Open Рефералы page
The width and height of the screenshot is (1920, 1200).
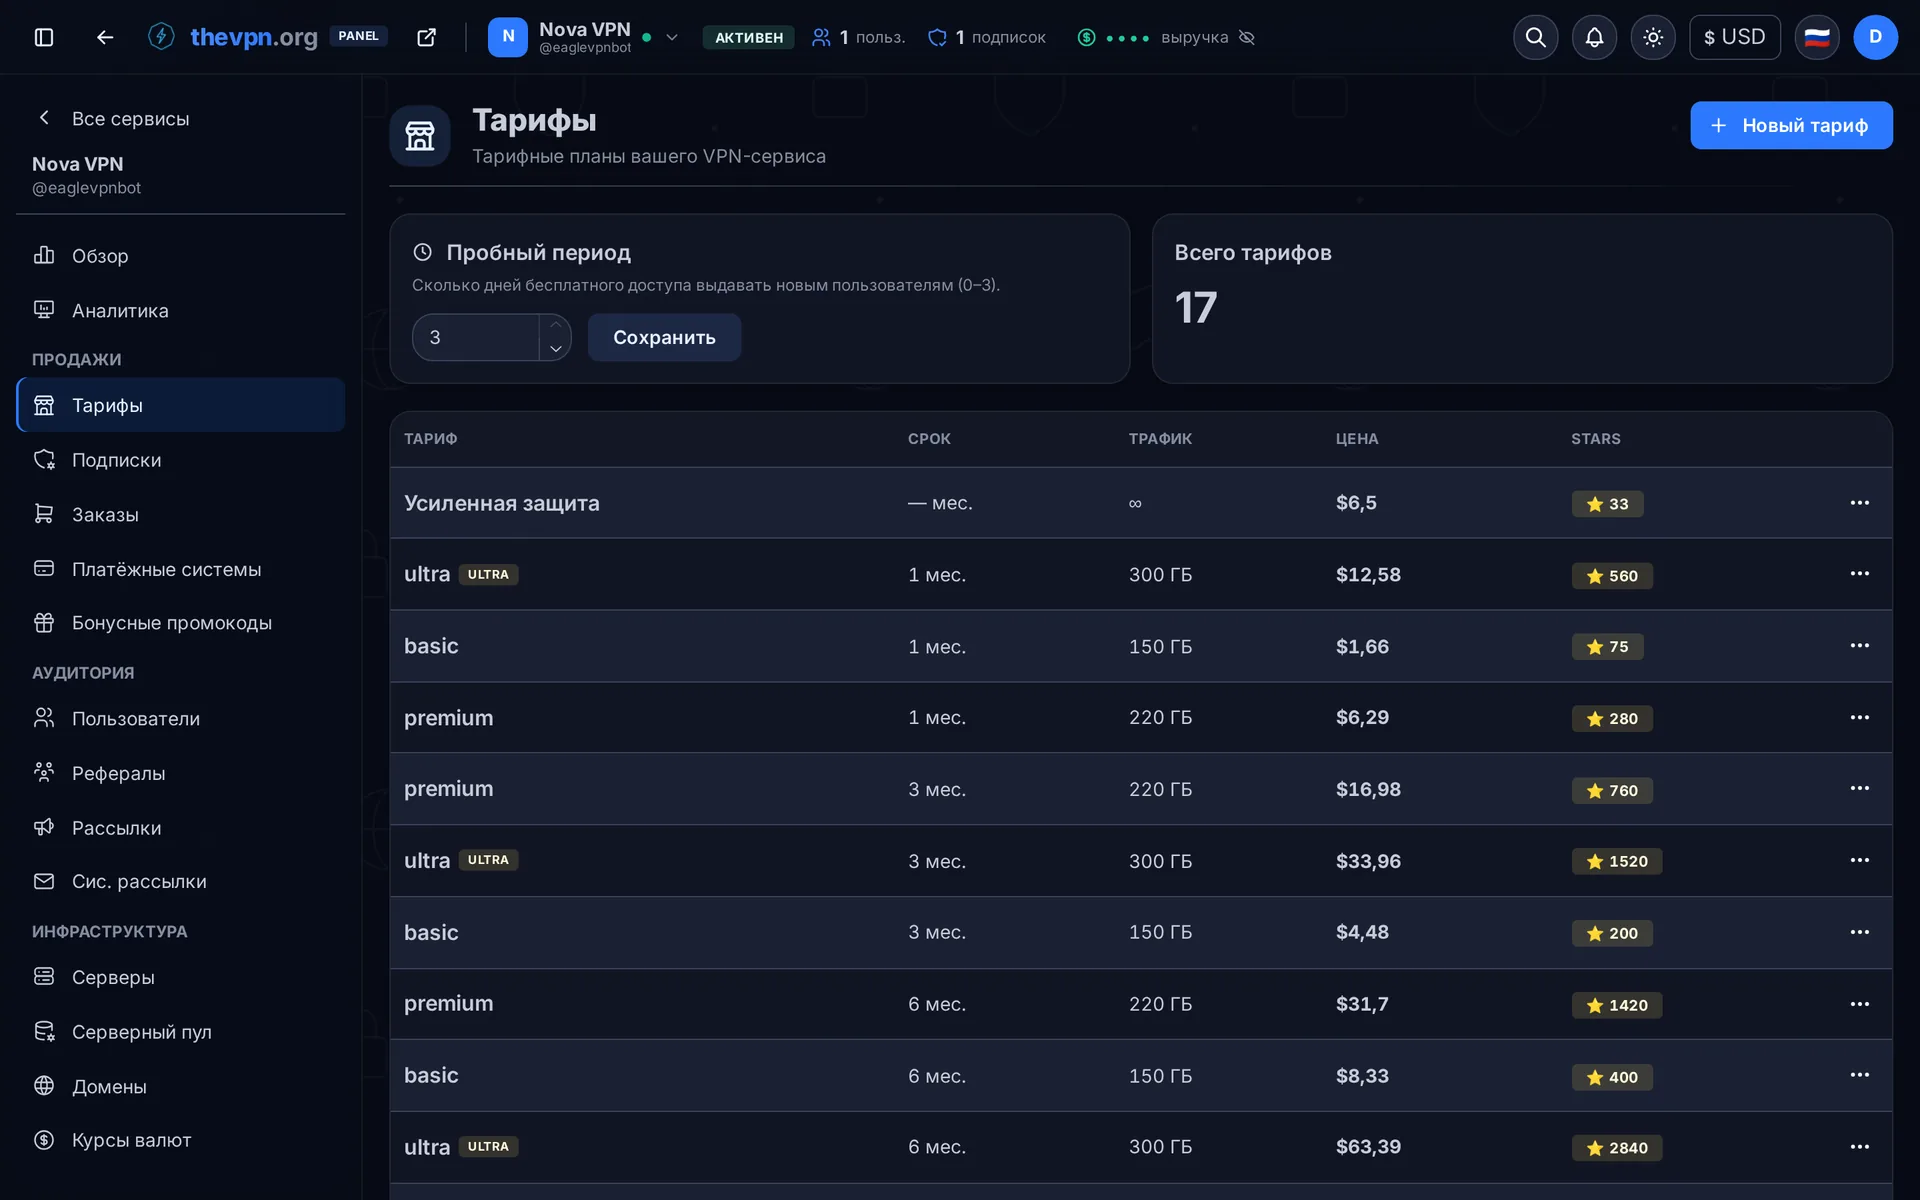click(181, 773)
